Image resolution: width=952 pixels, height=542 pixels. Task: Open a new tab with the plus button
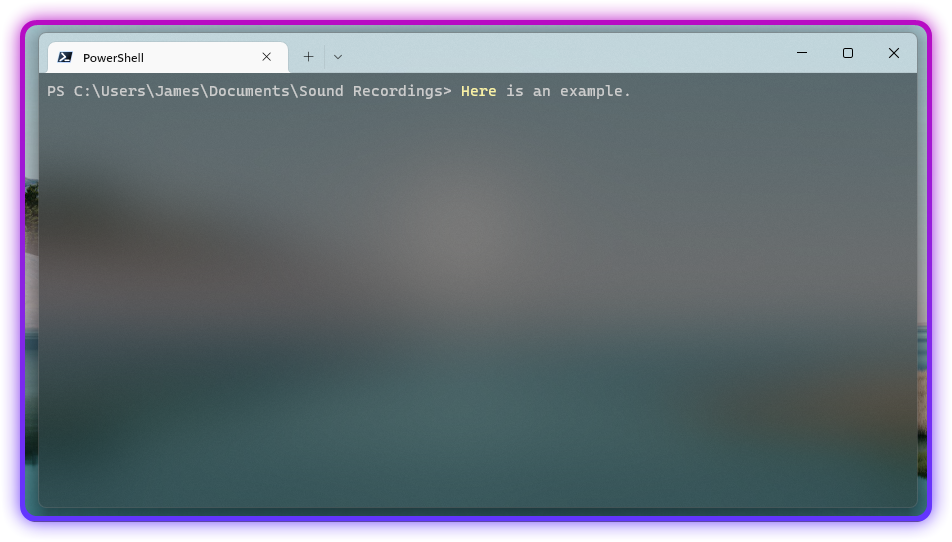(308, 57)
